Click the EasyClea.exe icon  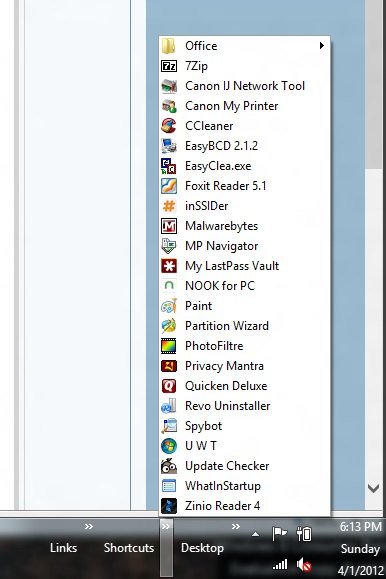[x=169, y=166]
